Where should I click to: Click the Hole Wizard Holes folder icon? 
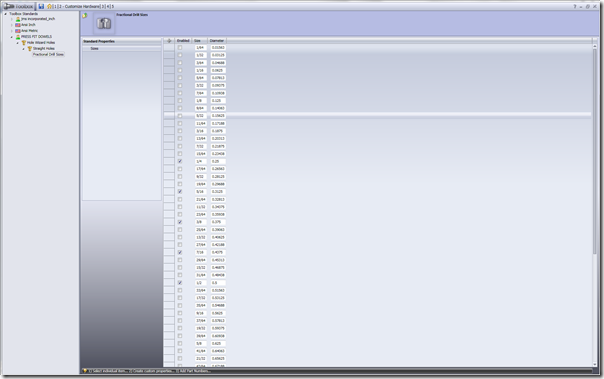(24, 43)
